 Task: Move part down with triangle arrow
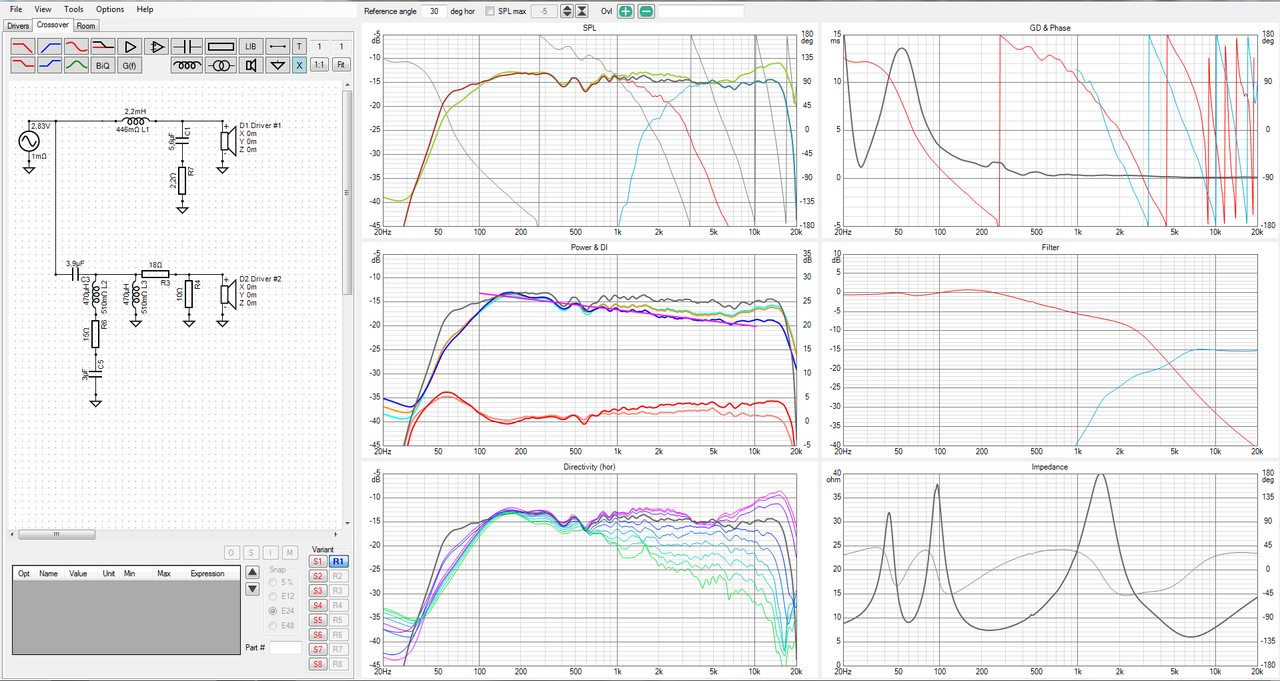coord(252,589)
